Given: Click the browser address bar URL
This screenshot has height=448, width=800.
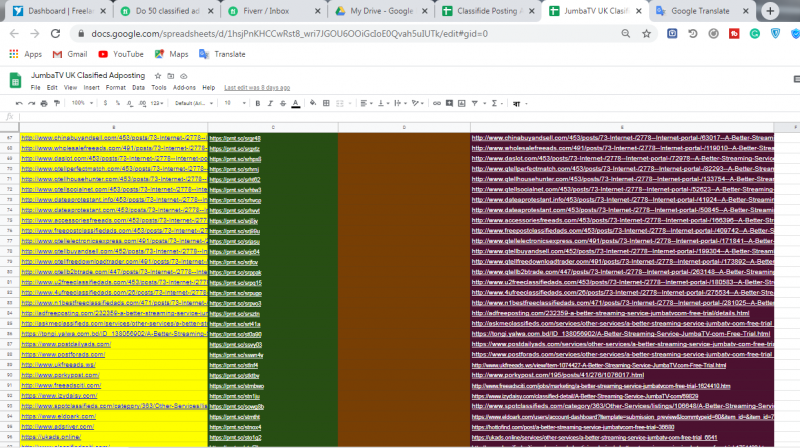Looking at the screenshot, I should (289, 34).
